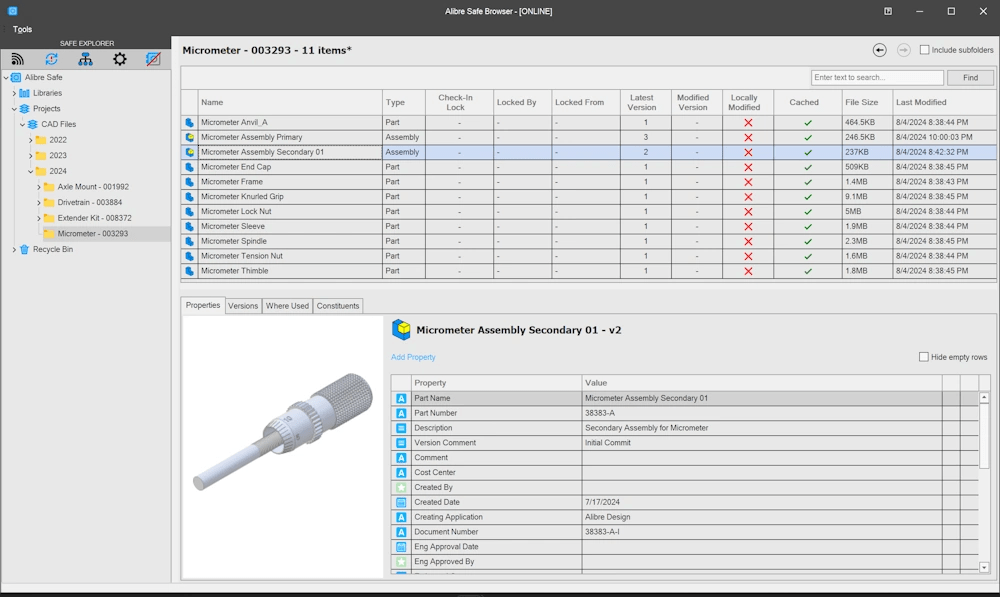Click the crossed-out preview icon in Safe Explorer
This screenshot has height=597, width=1000.
coord(153,59)
